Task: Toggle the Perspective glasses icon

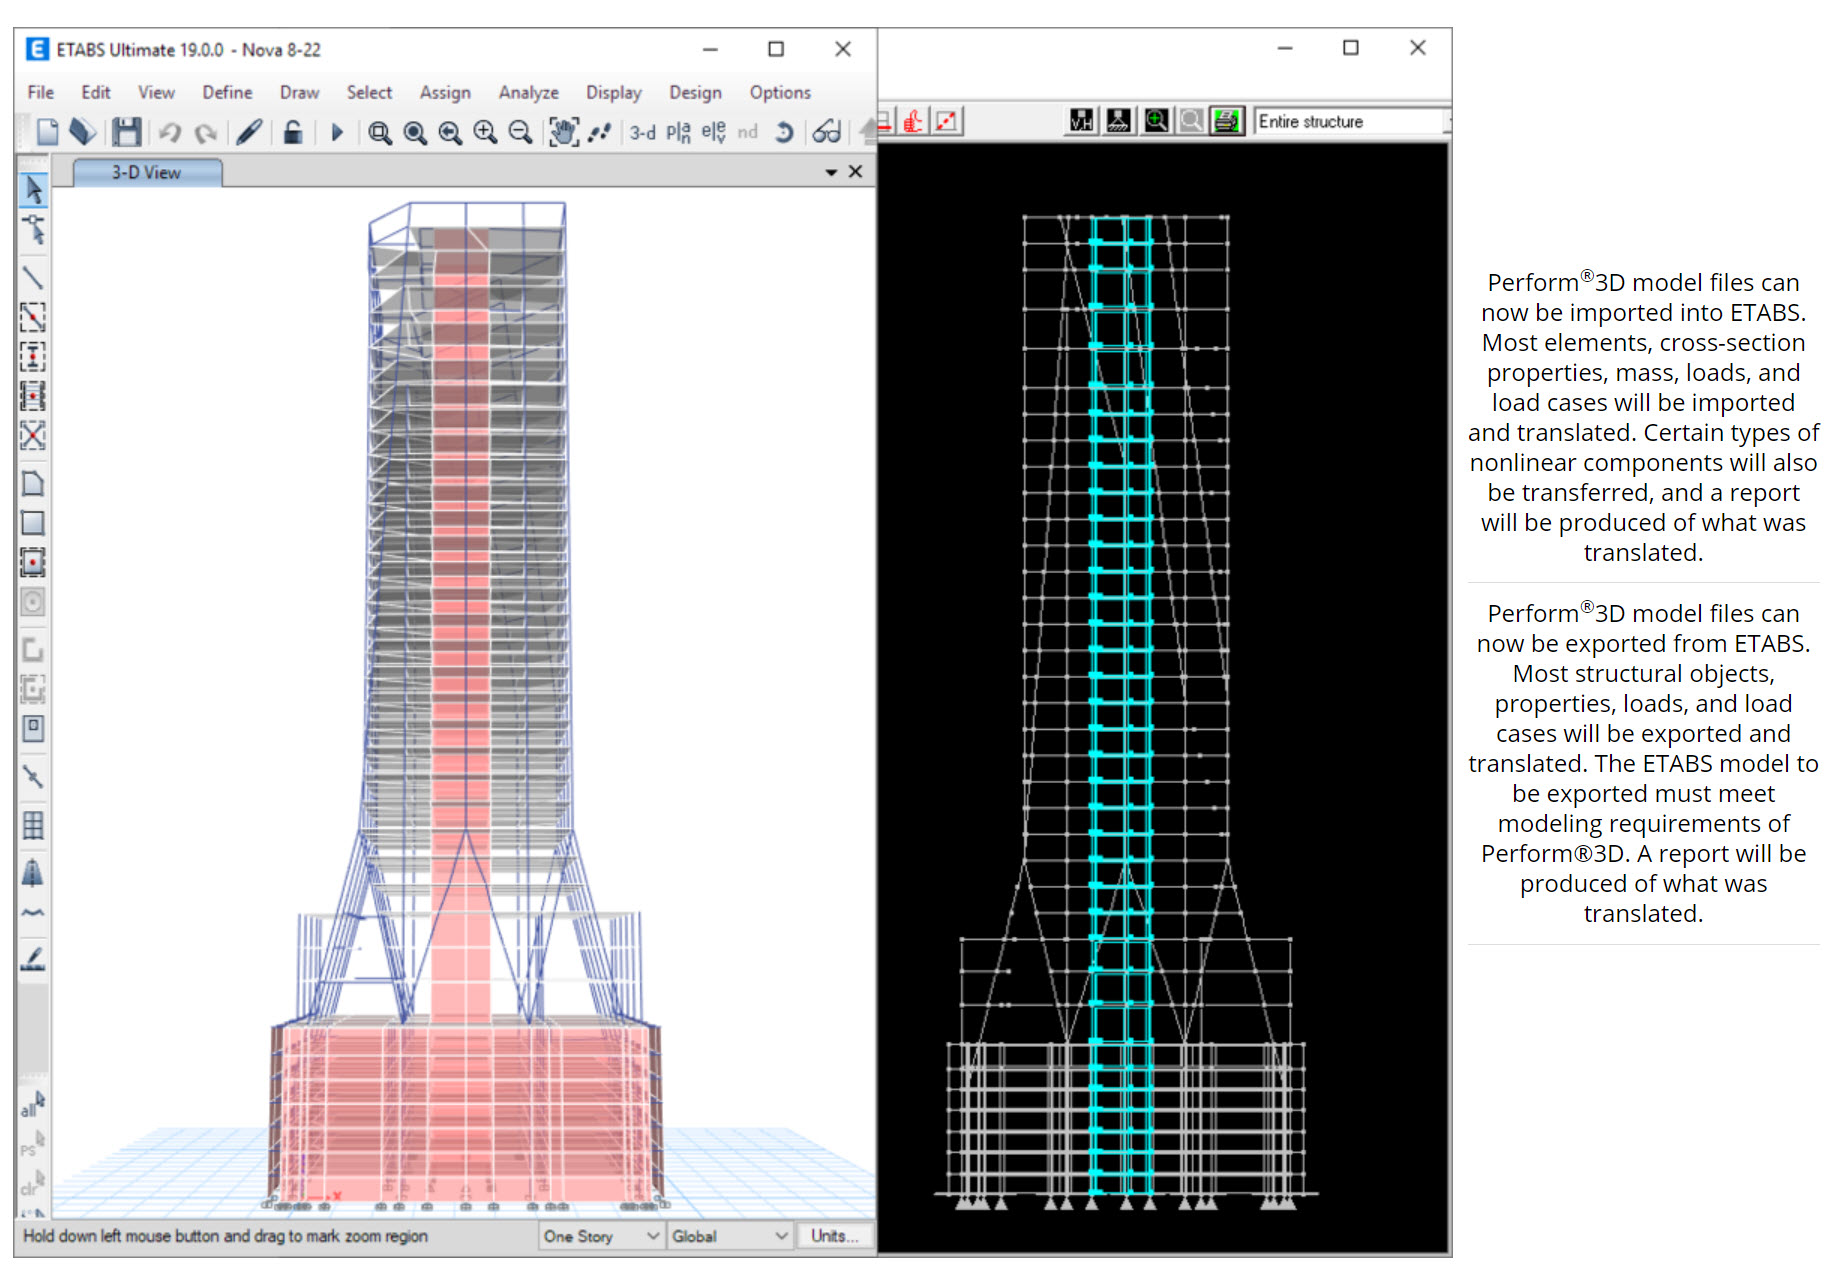Action: [827, 132]
